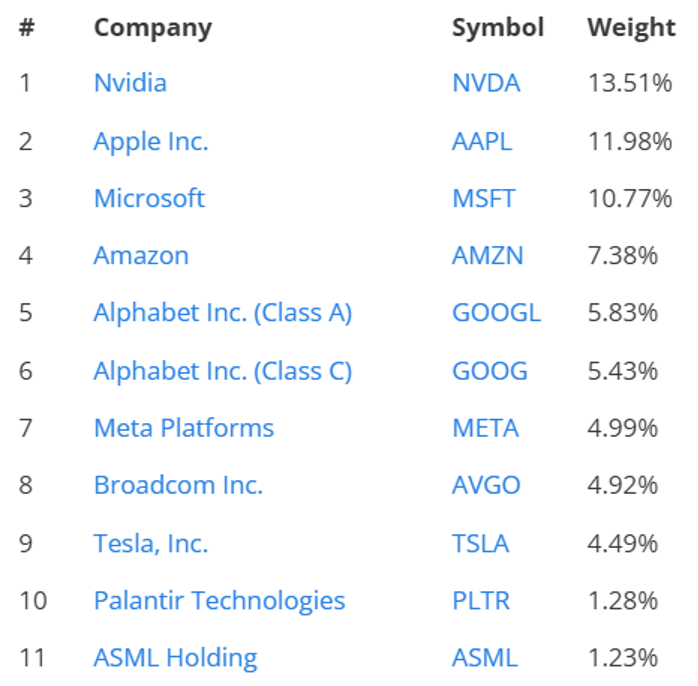The height and width of the screenshot is (686, 698).
Task: Click the AMZN symbol link
Action: 488,256
